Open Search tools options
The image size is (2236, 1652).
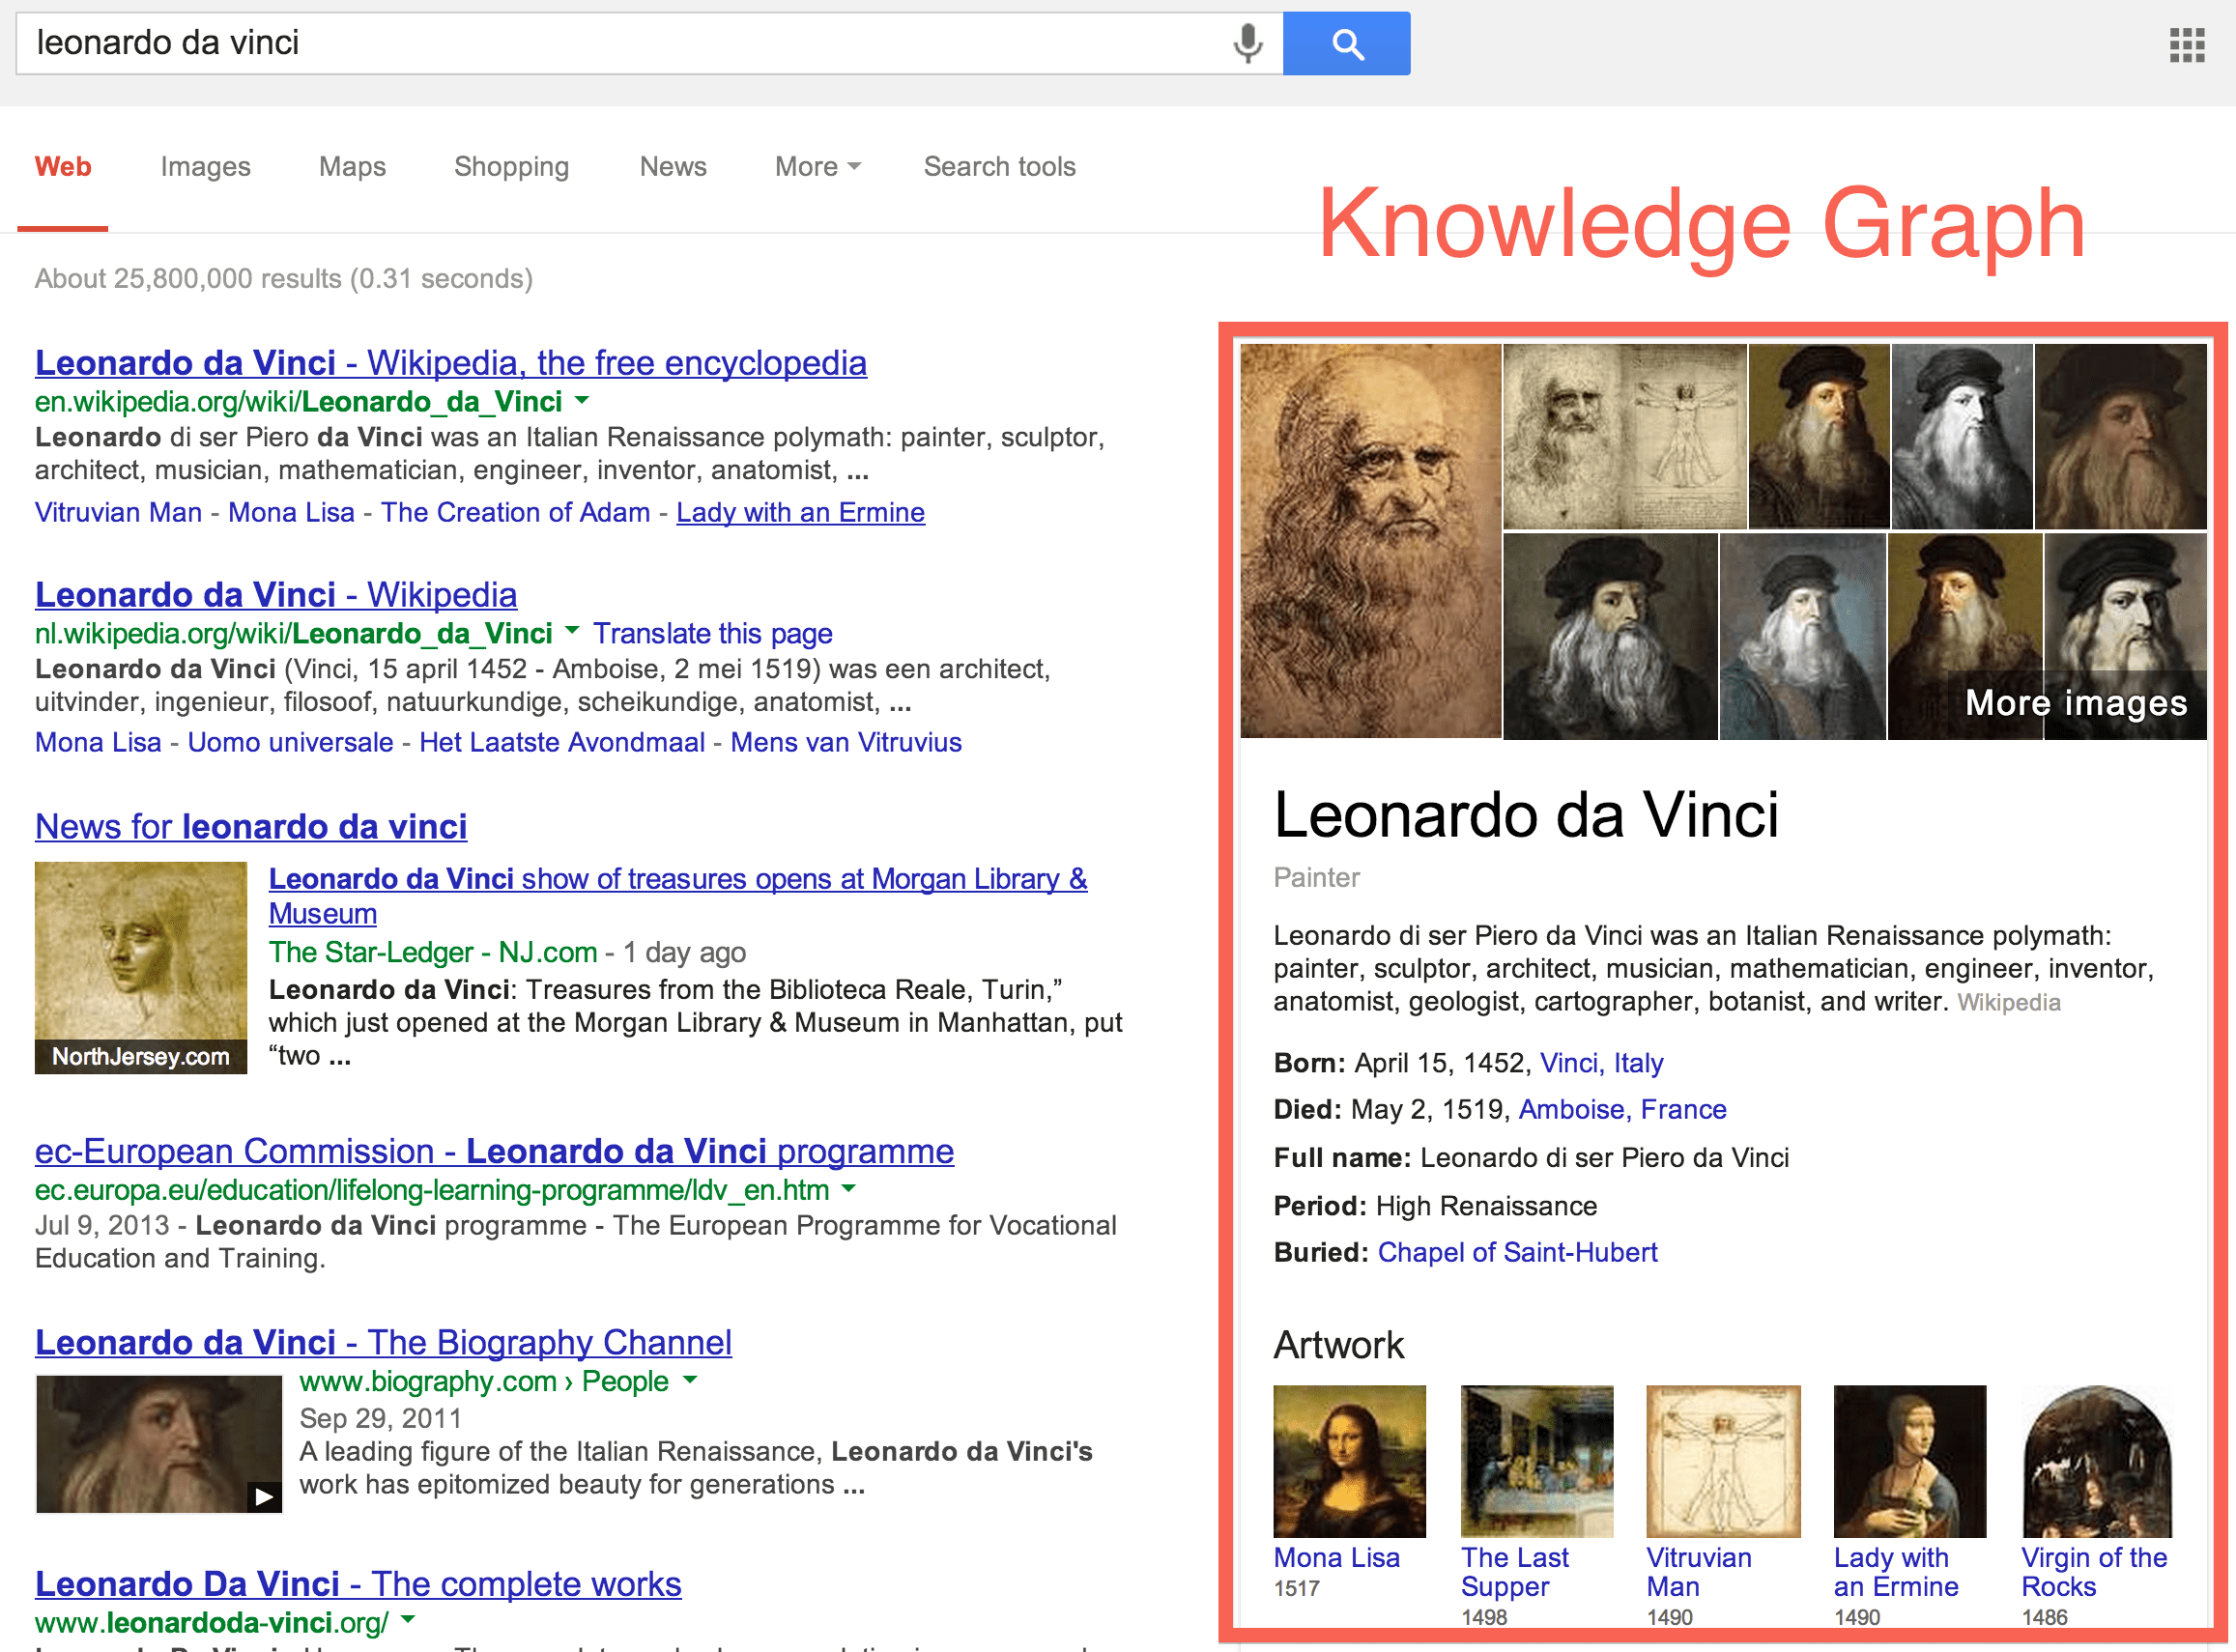(x=999, y=167)
